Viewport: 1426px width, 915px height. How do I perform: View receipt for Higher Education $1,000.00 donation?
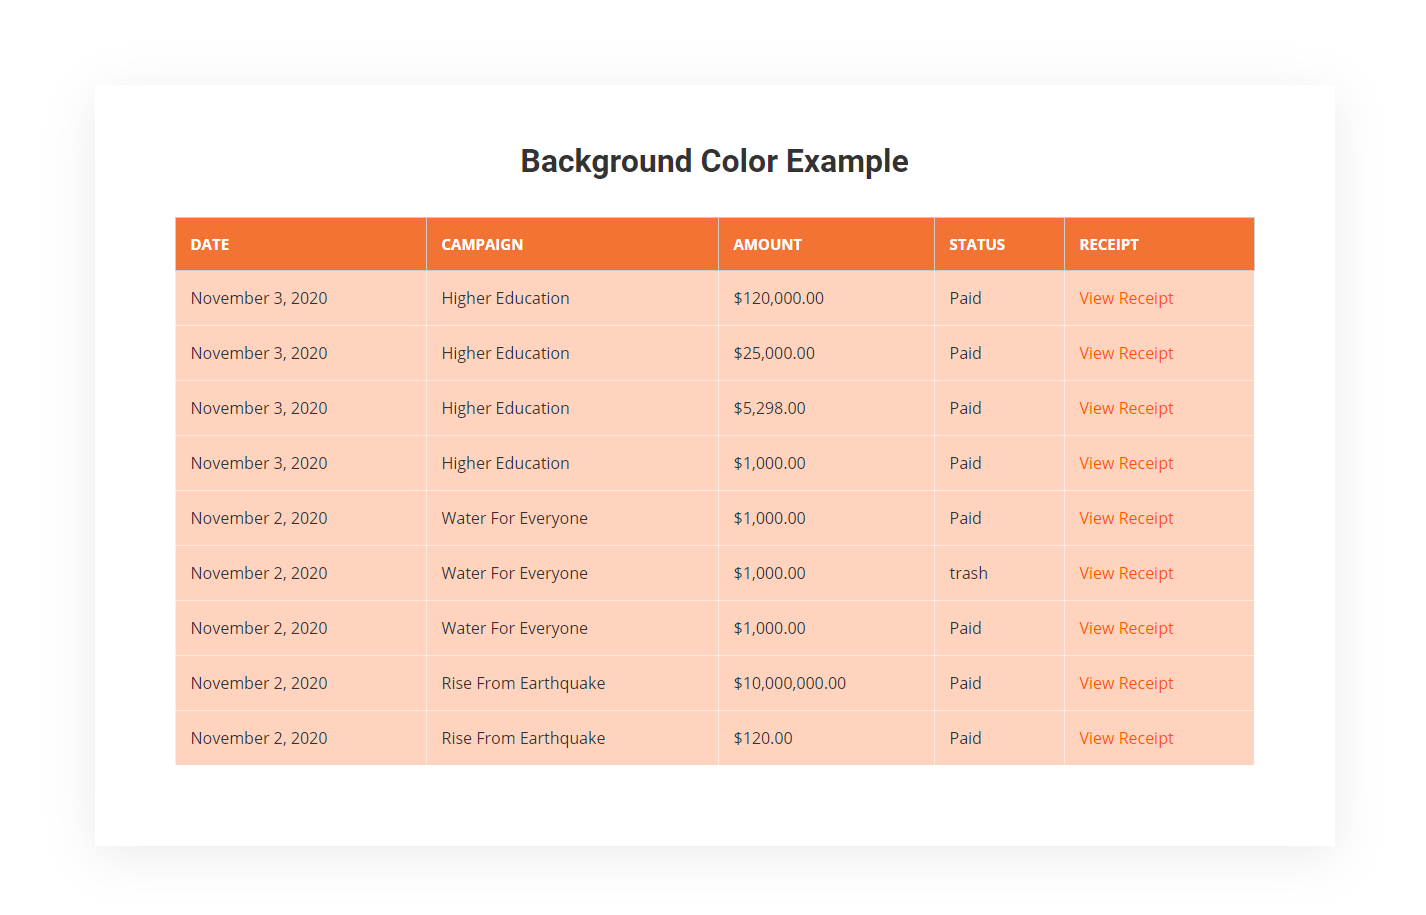click(1126, 463)
